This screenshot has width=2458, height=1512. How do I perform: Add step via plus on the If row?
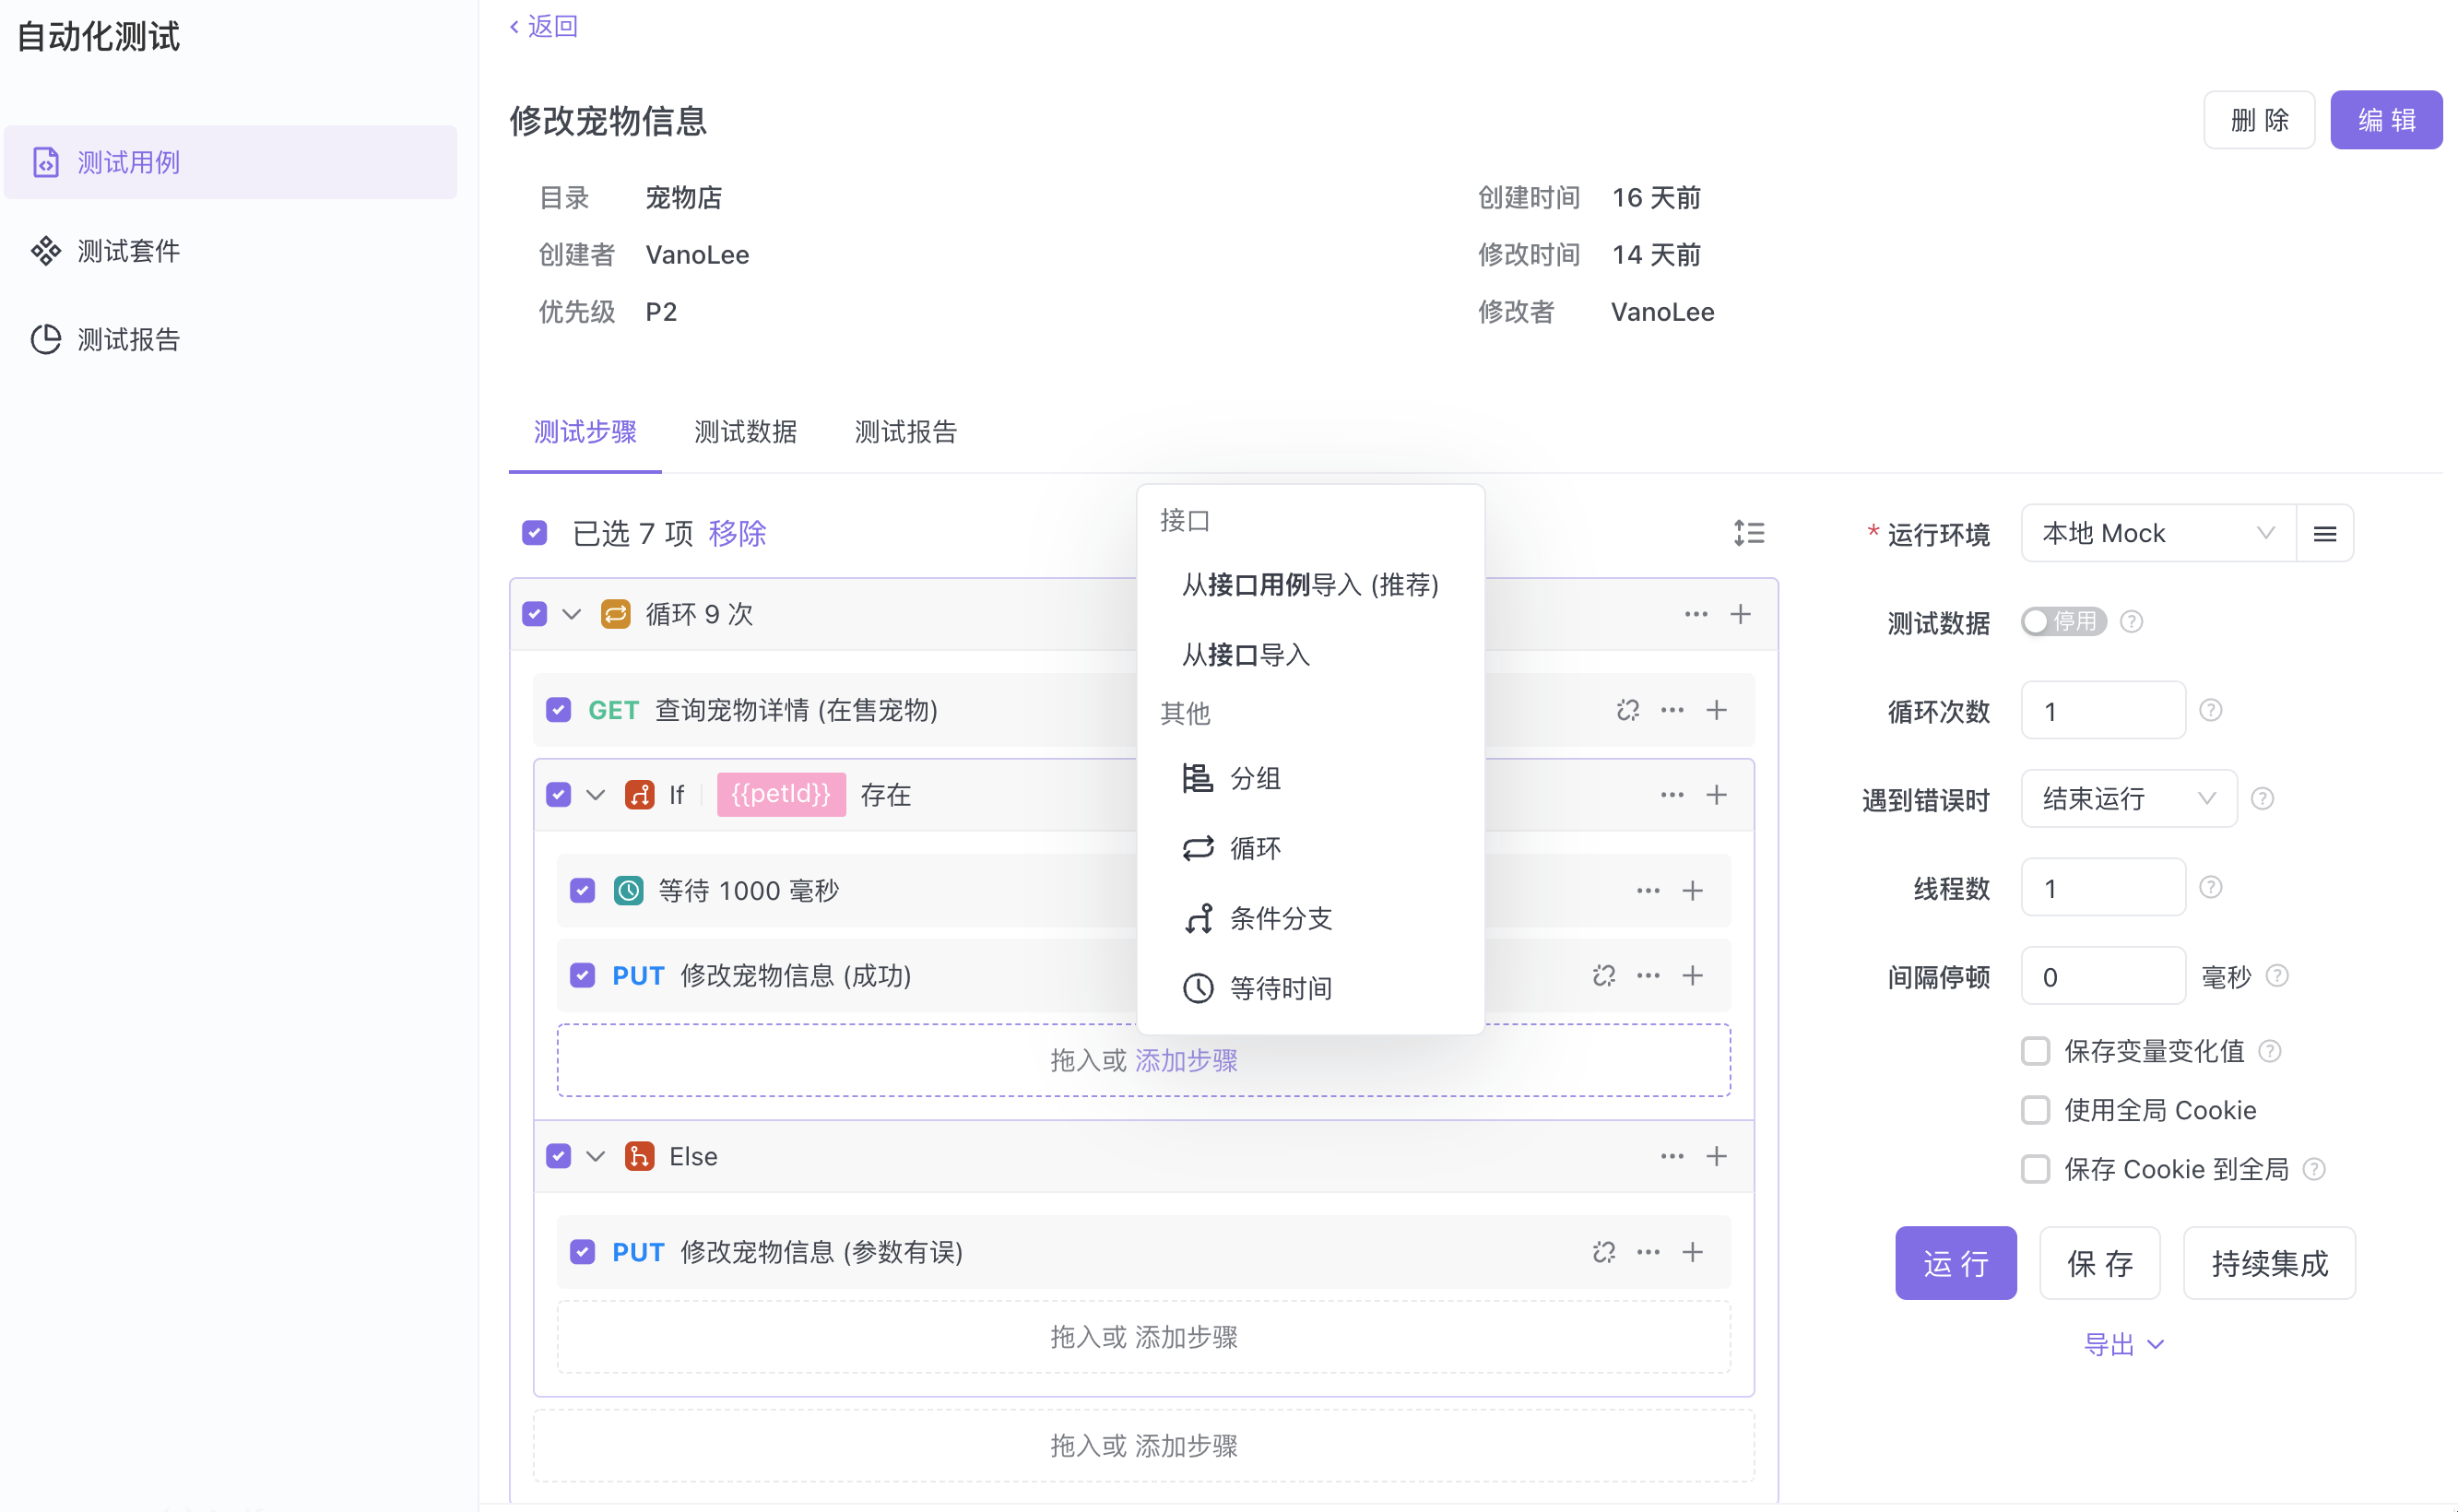(1716, 795)
